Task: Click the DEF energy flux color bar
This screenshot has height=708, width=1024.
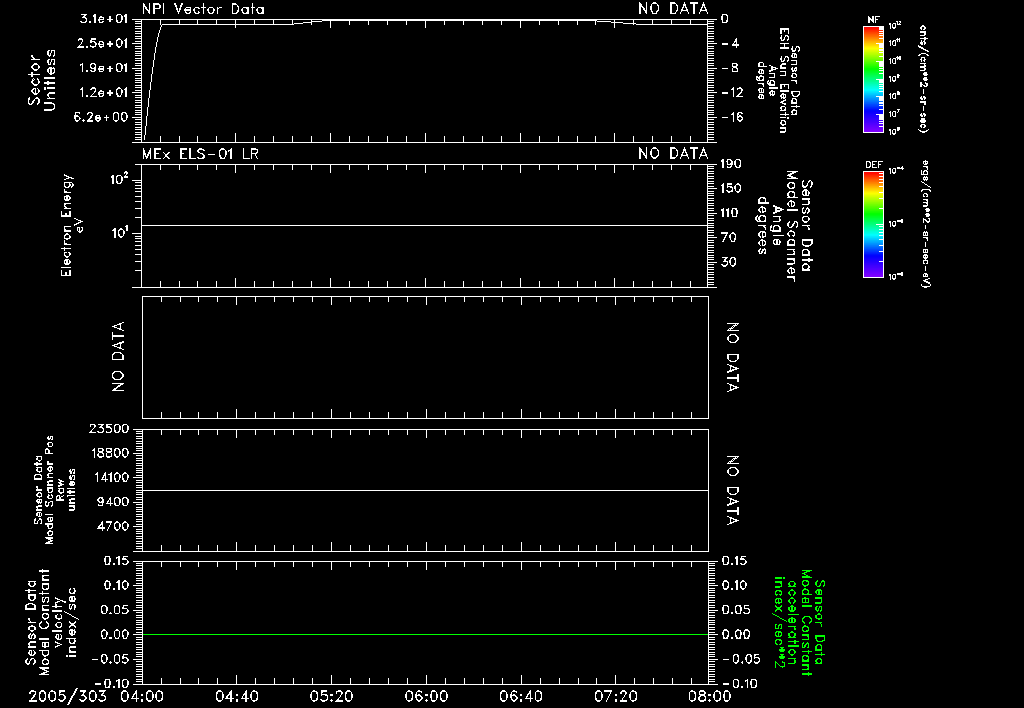Action: (x=873, y=224)
